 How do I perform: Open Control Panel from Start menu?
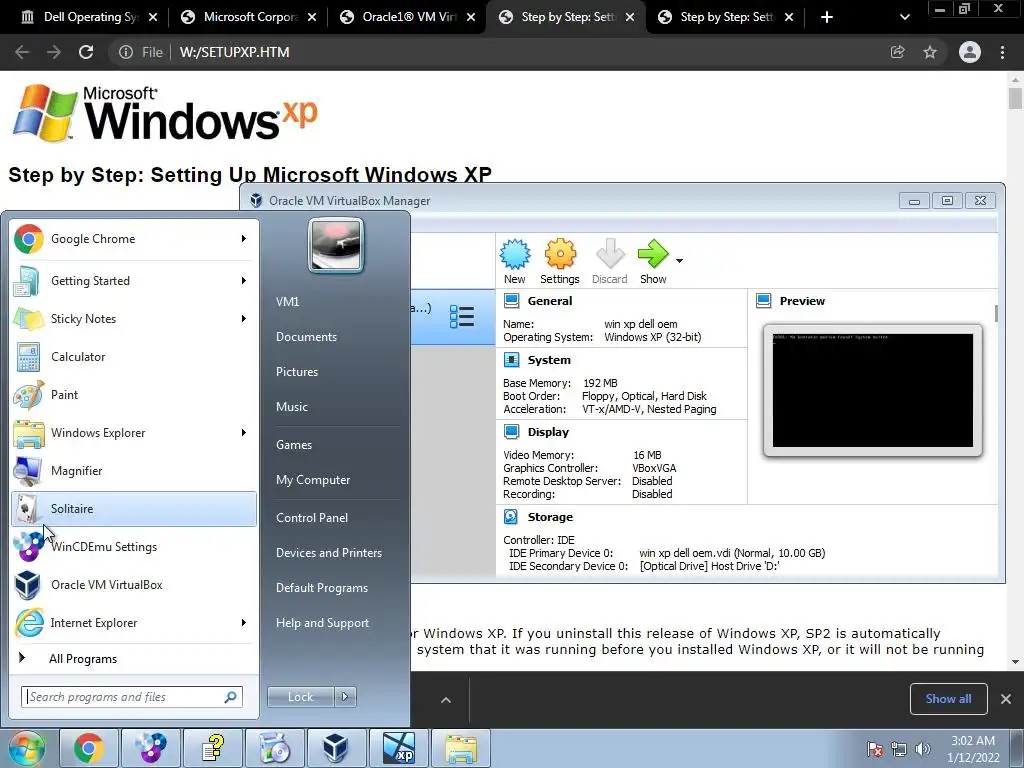[312, 518]
